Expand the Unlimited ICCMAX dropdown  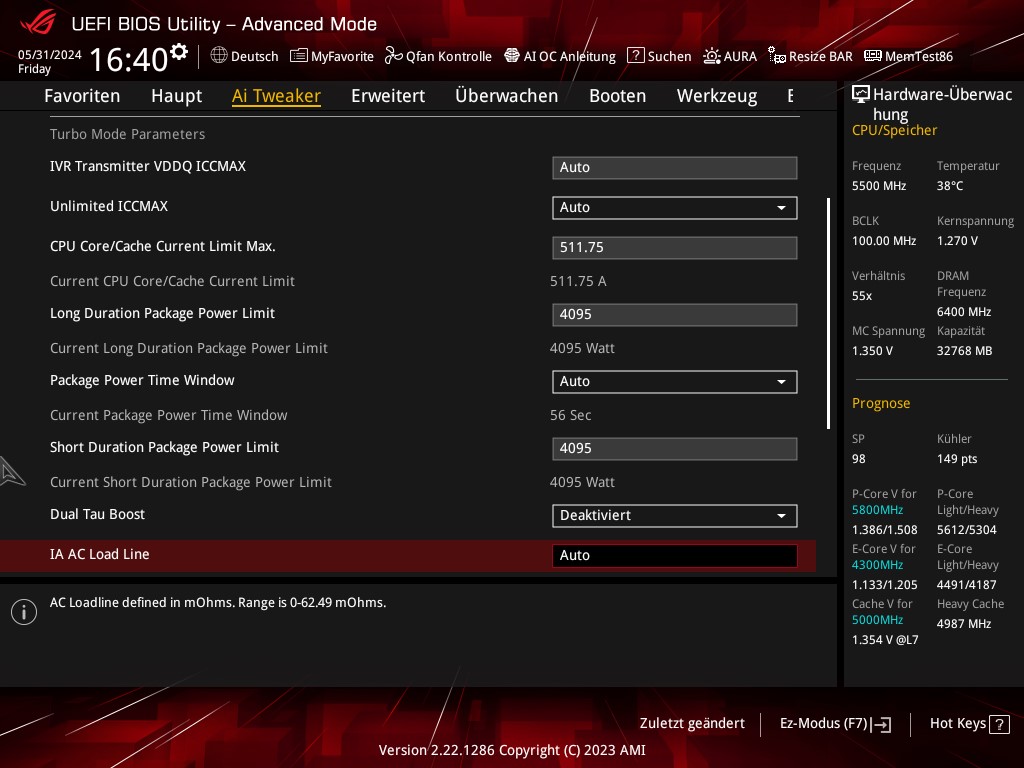pyautogui.click(x=675, y=208)
